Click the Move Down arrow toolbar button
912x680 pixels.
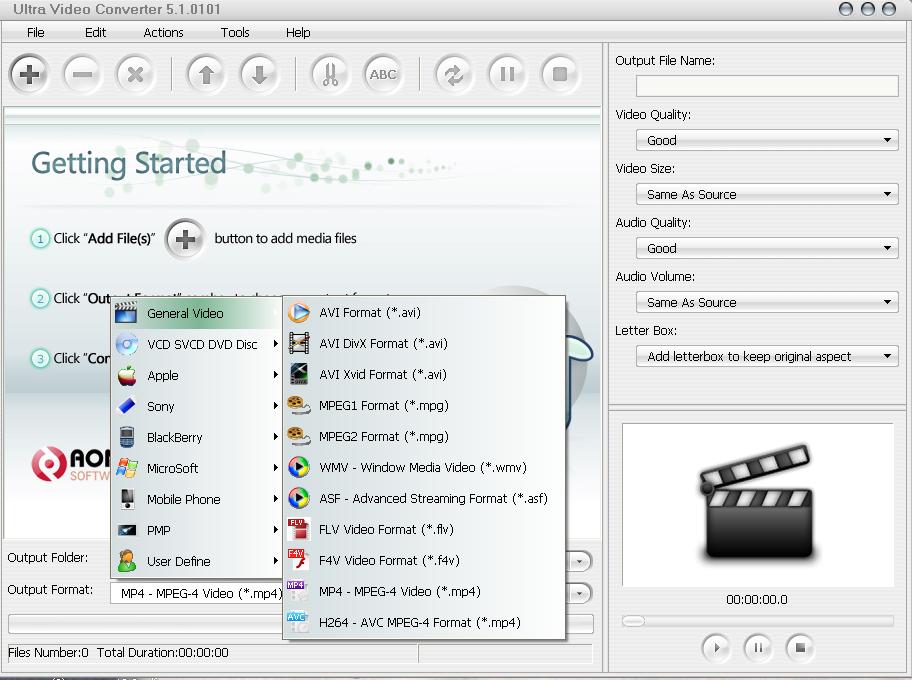pyautogui.click(x=259, y=74)
